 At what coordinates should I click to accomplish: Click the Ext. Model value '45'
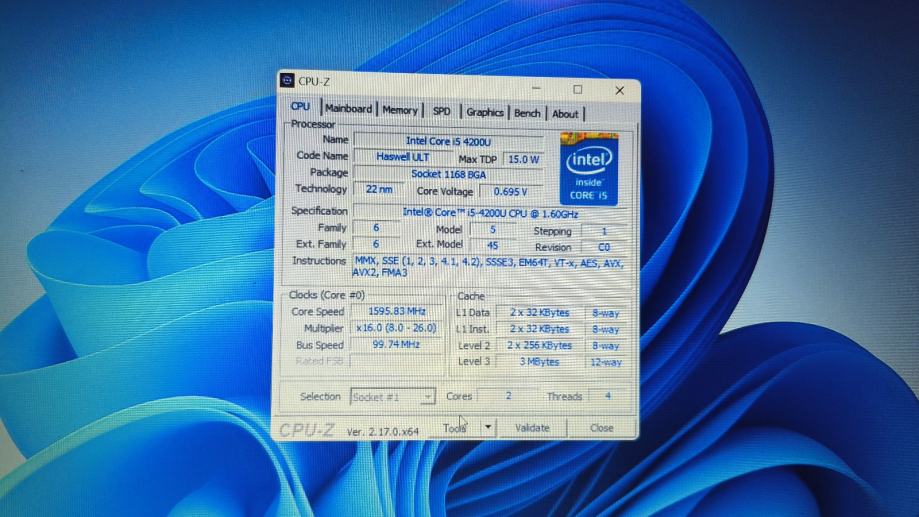(x=492, y=246)
